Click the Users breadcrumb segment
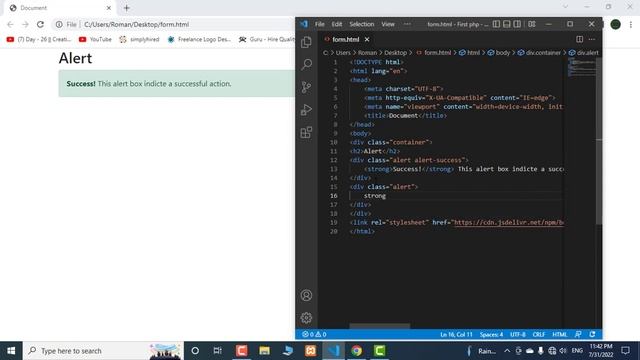Screen dimensions: 640x360 343,53
